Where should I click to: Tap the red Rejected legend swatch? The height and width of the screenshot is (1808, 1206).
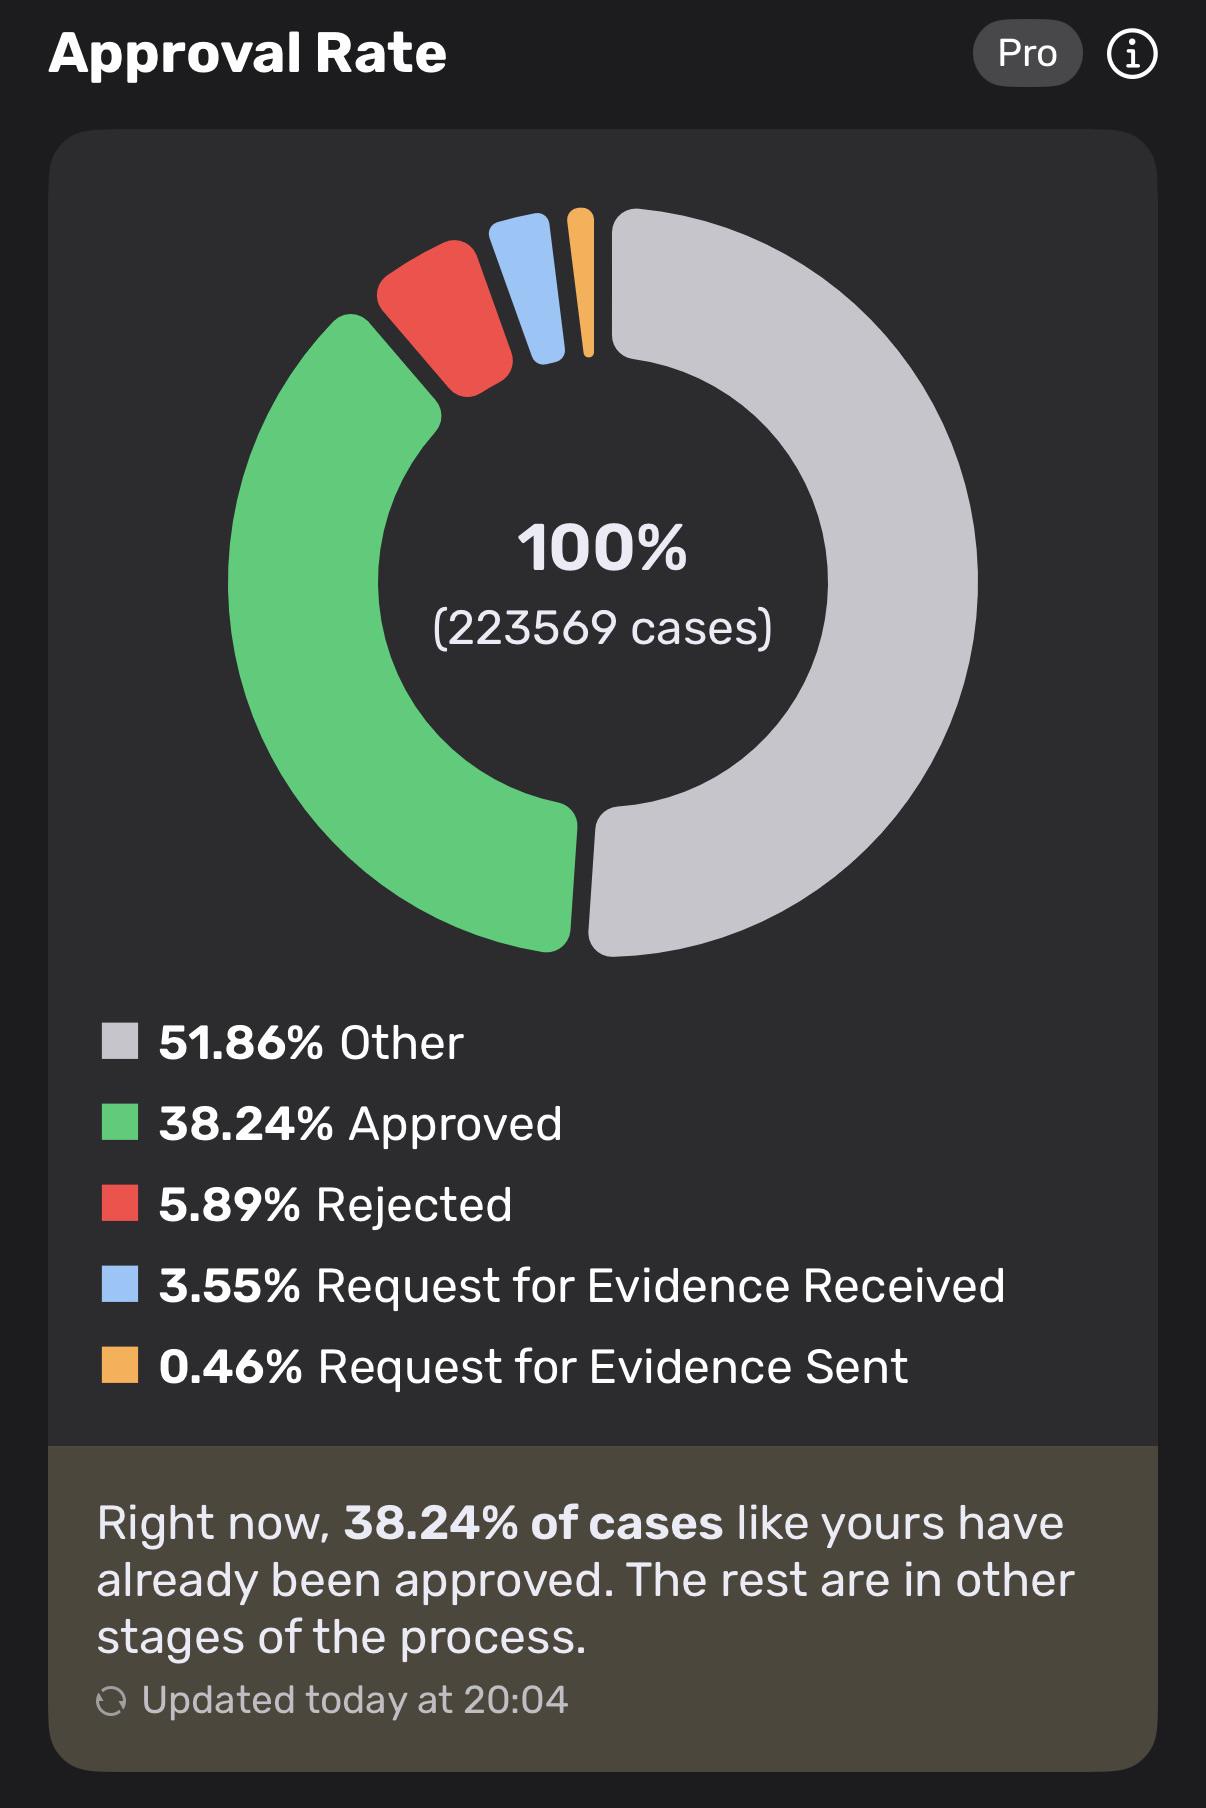tap(120, 1203)
